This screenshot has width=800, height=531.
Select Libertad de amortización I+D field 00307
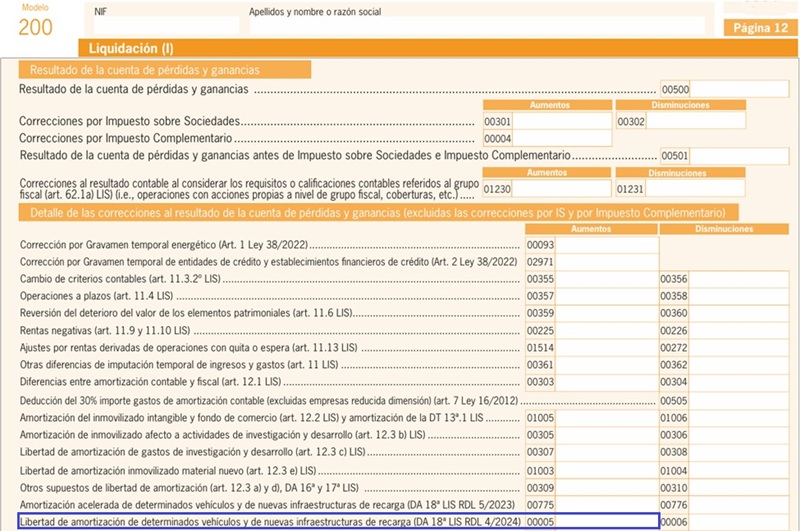607,452
